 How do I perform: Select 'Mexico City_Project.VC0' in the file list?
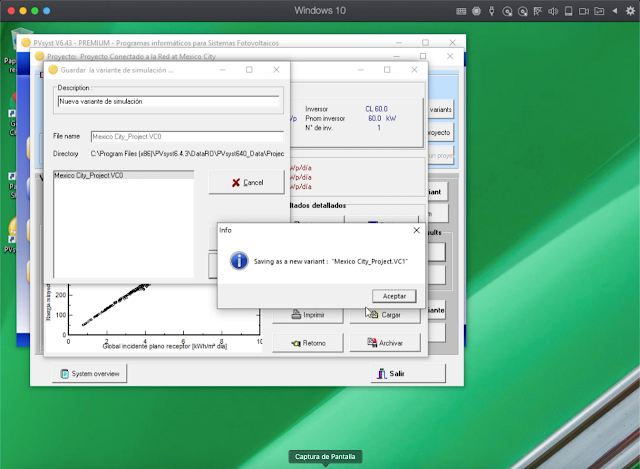point(124,175)
